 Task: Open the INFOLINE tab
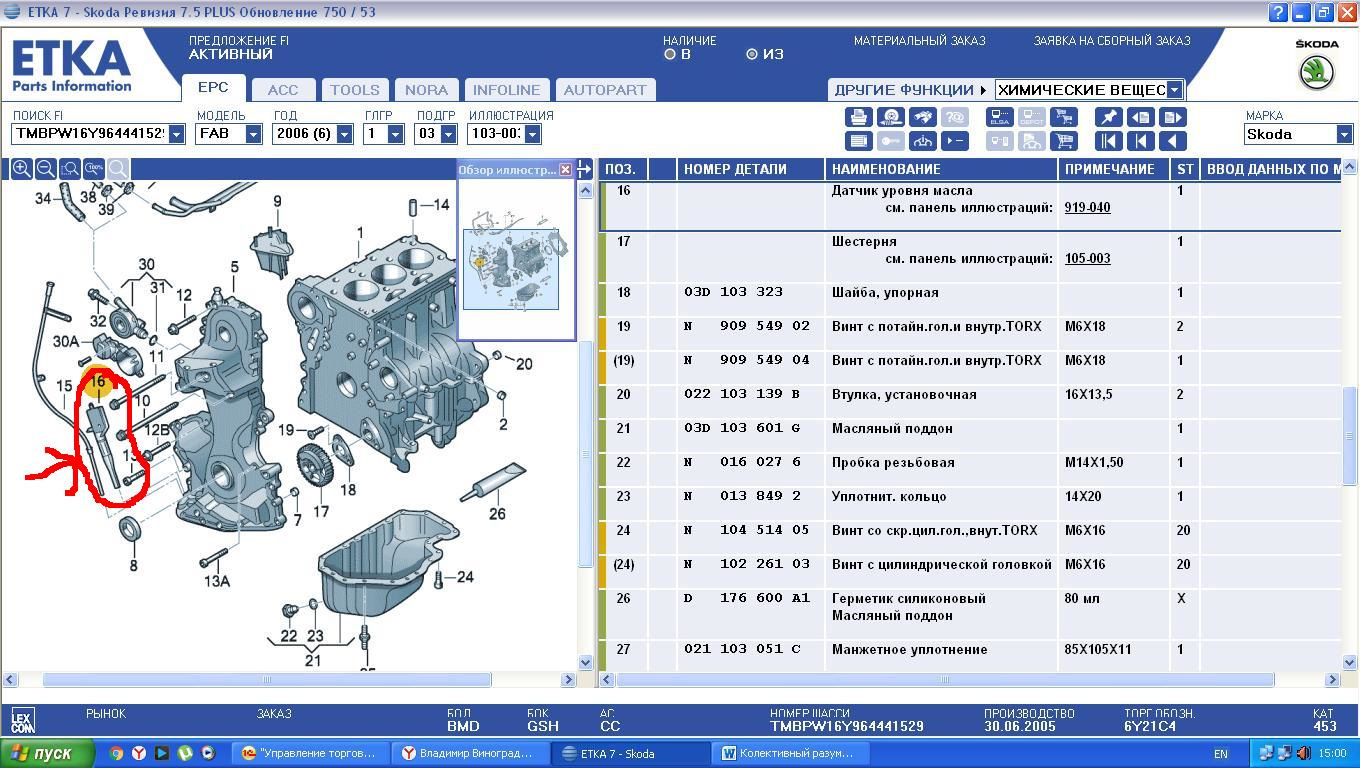click(x=506, y=90)
